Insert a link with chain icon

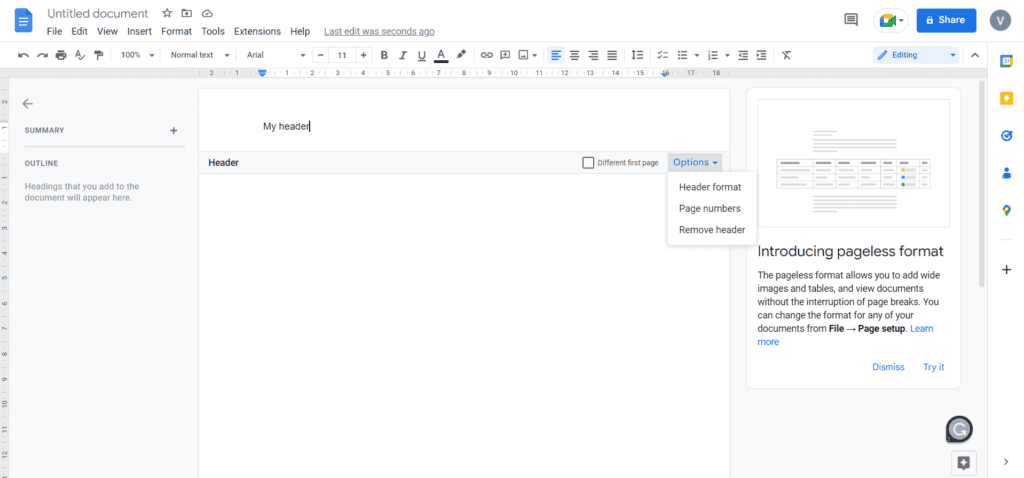(x=487, y=55)
